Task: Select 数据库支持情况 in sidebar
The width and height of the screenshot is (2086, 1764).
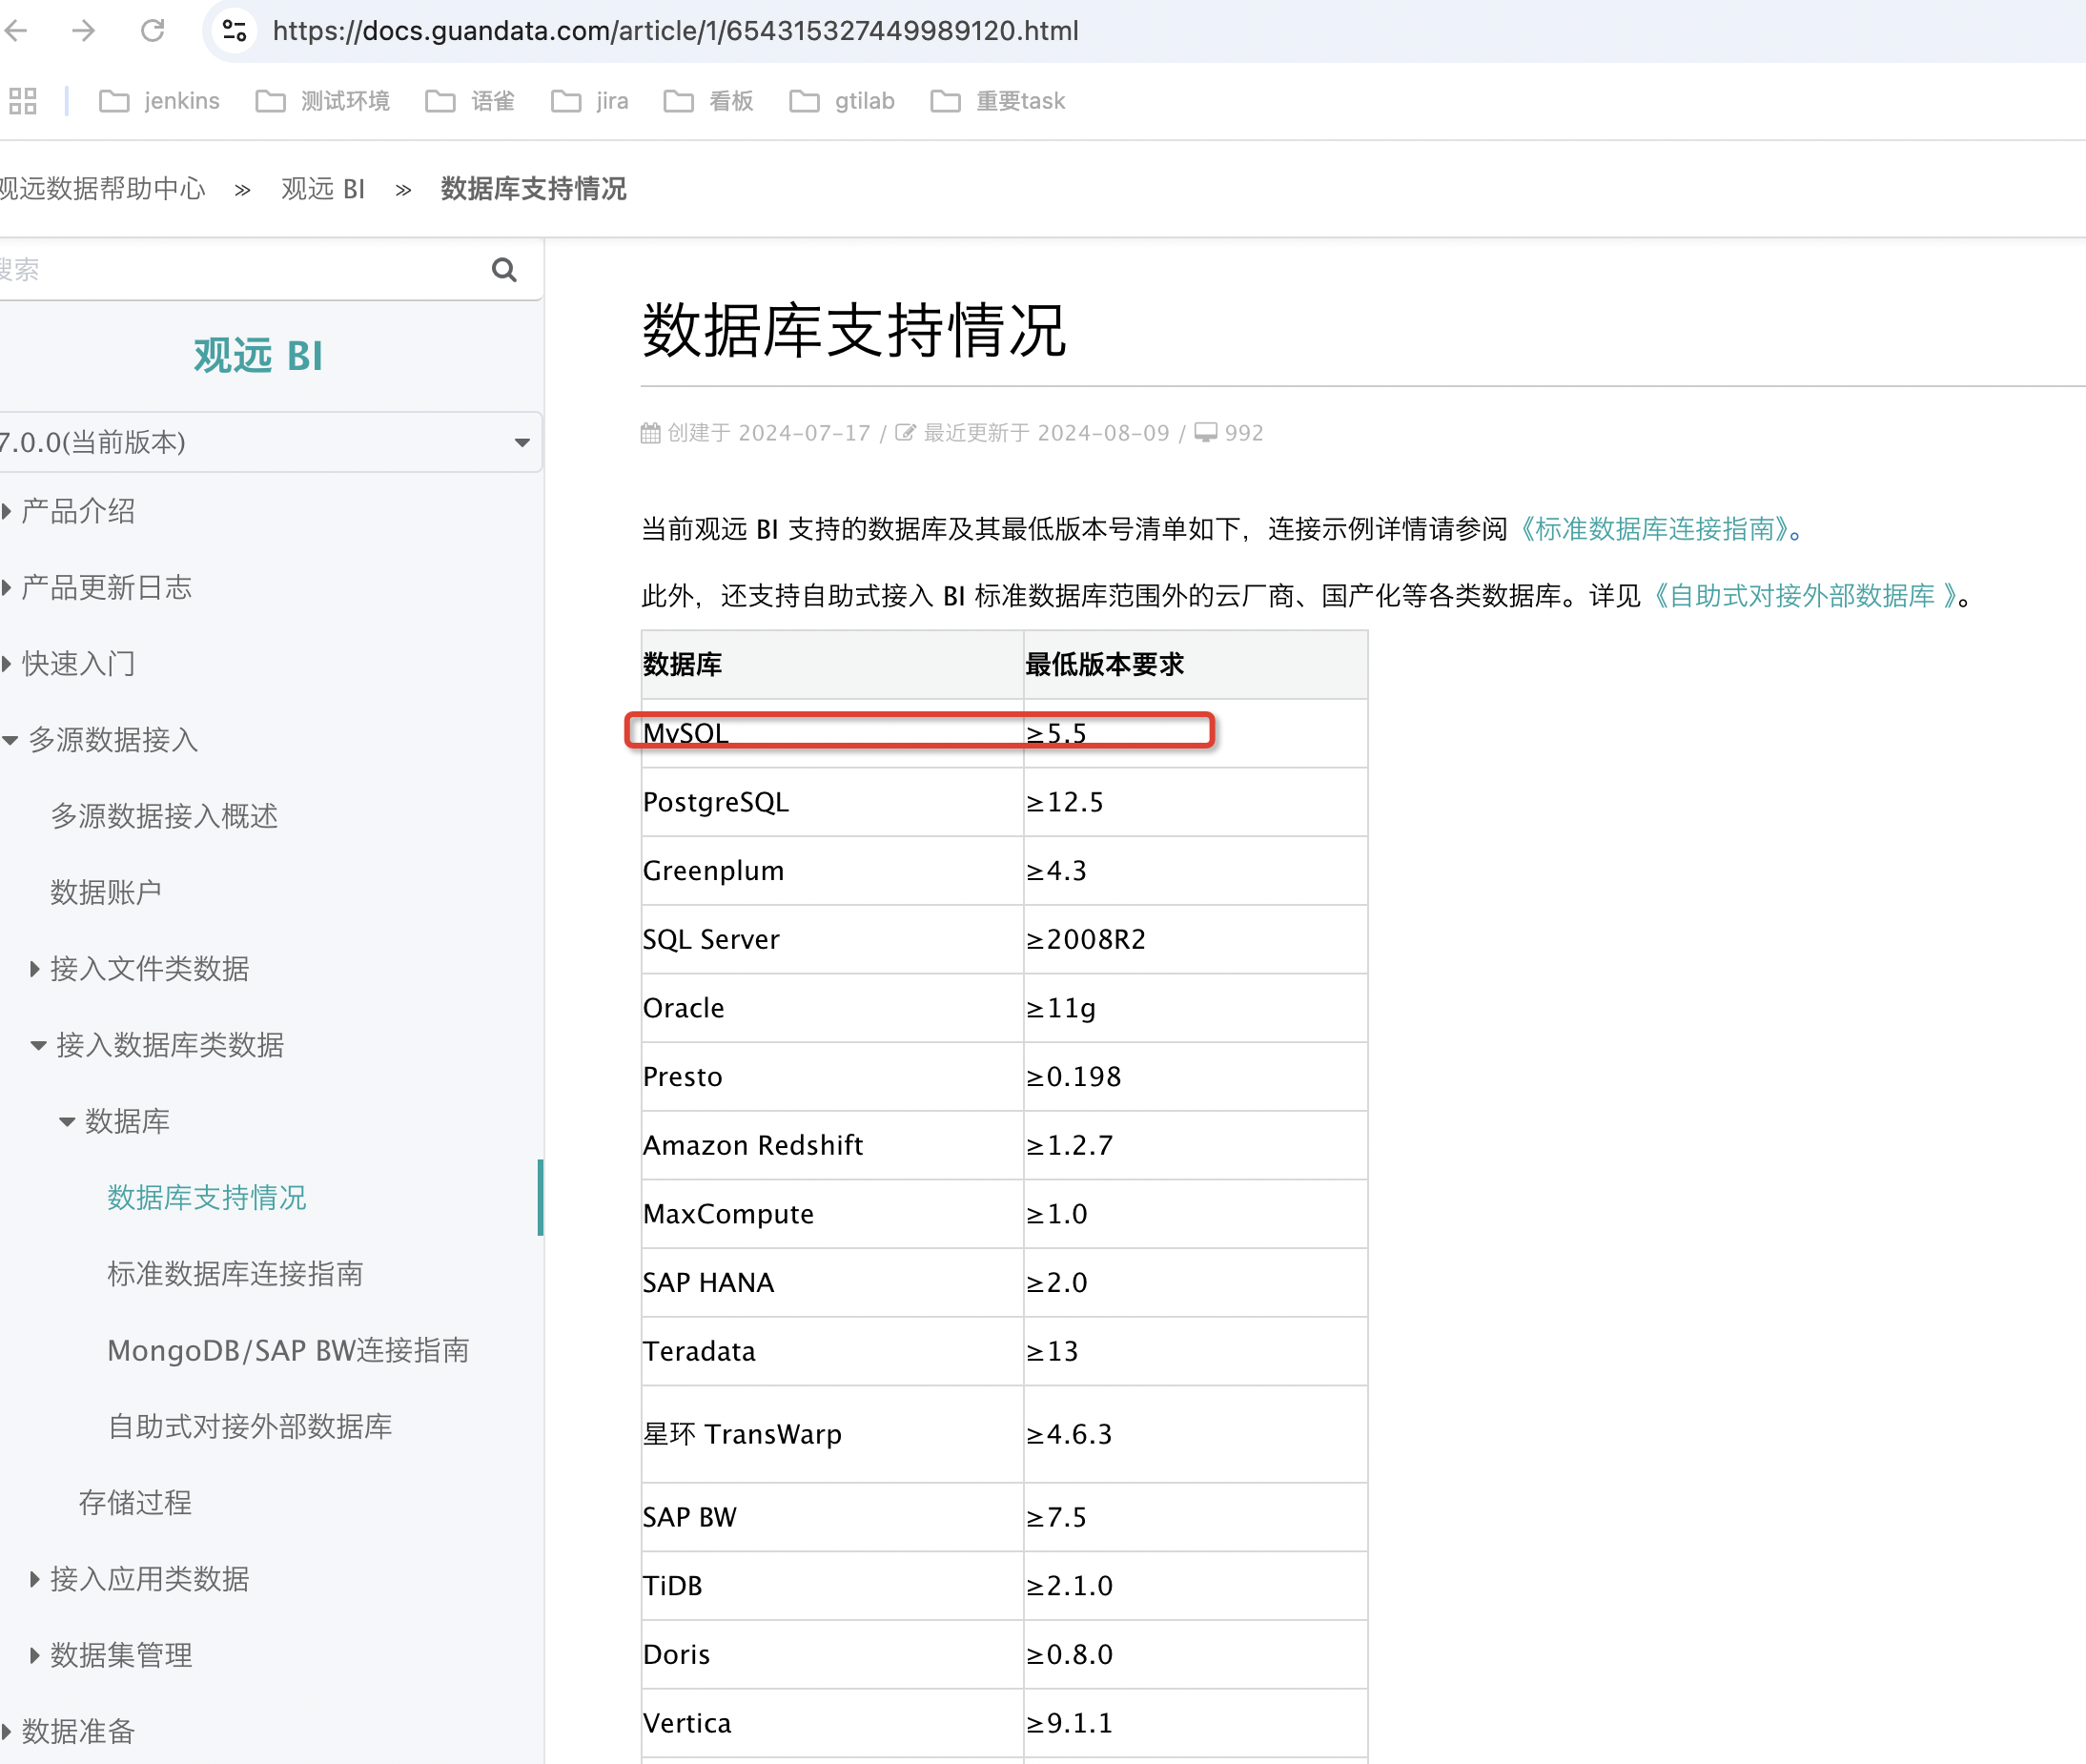Action: tap(207, 1197)
